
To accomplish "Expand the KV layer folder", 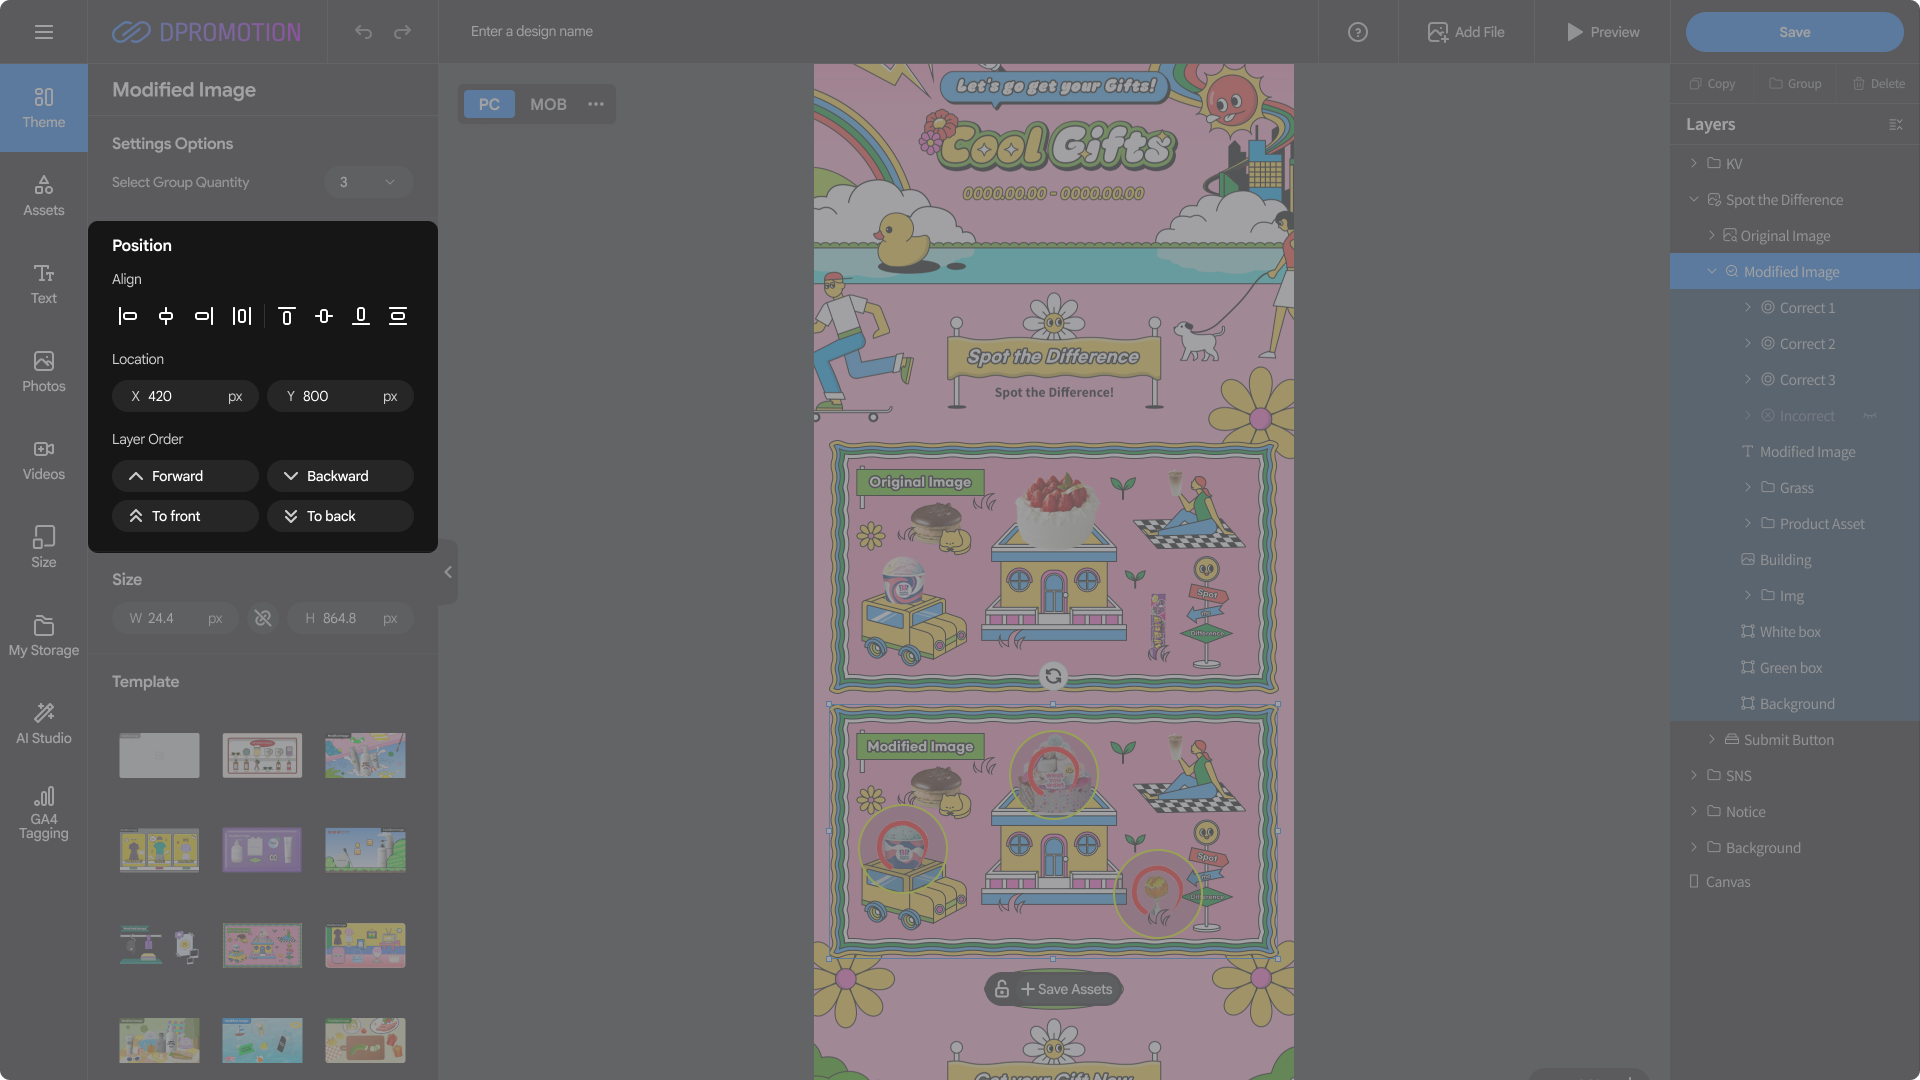I will coord(1693,163).
